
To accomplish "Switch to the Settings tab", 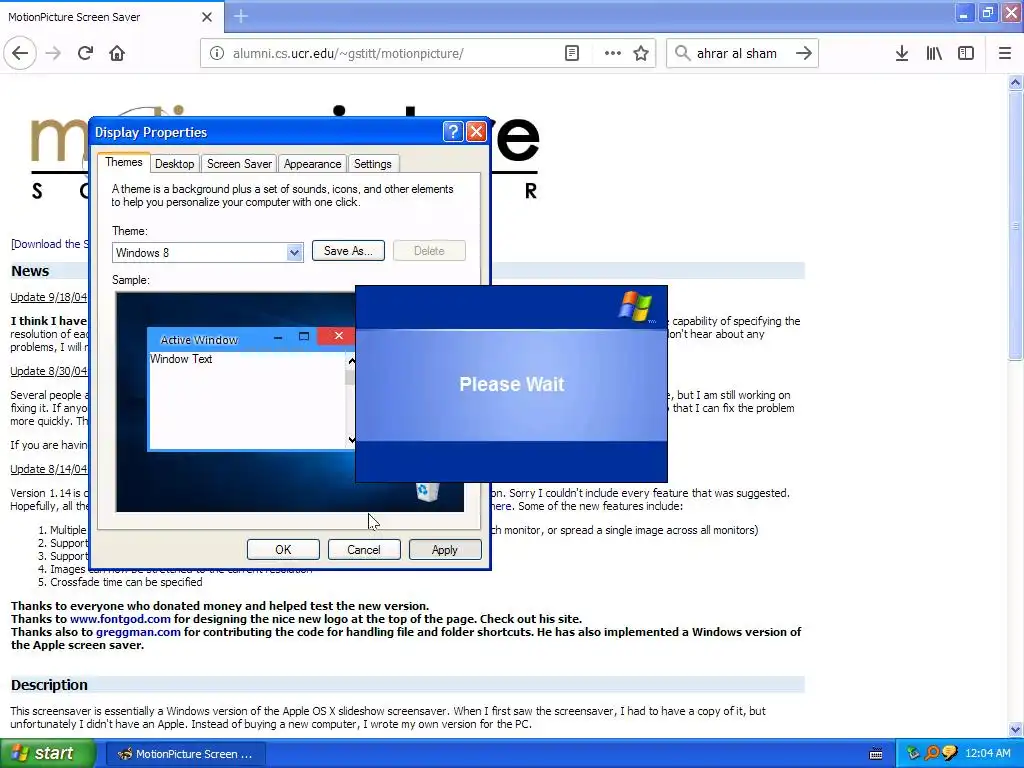I will (372, 164).
